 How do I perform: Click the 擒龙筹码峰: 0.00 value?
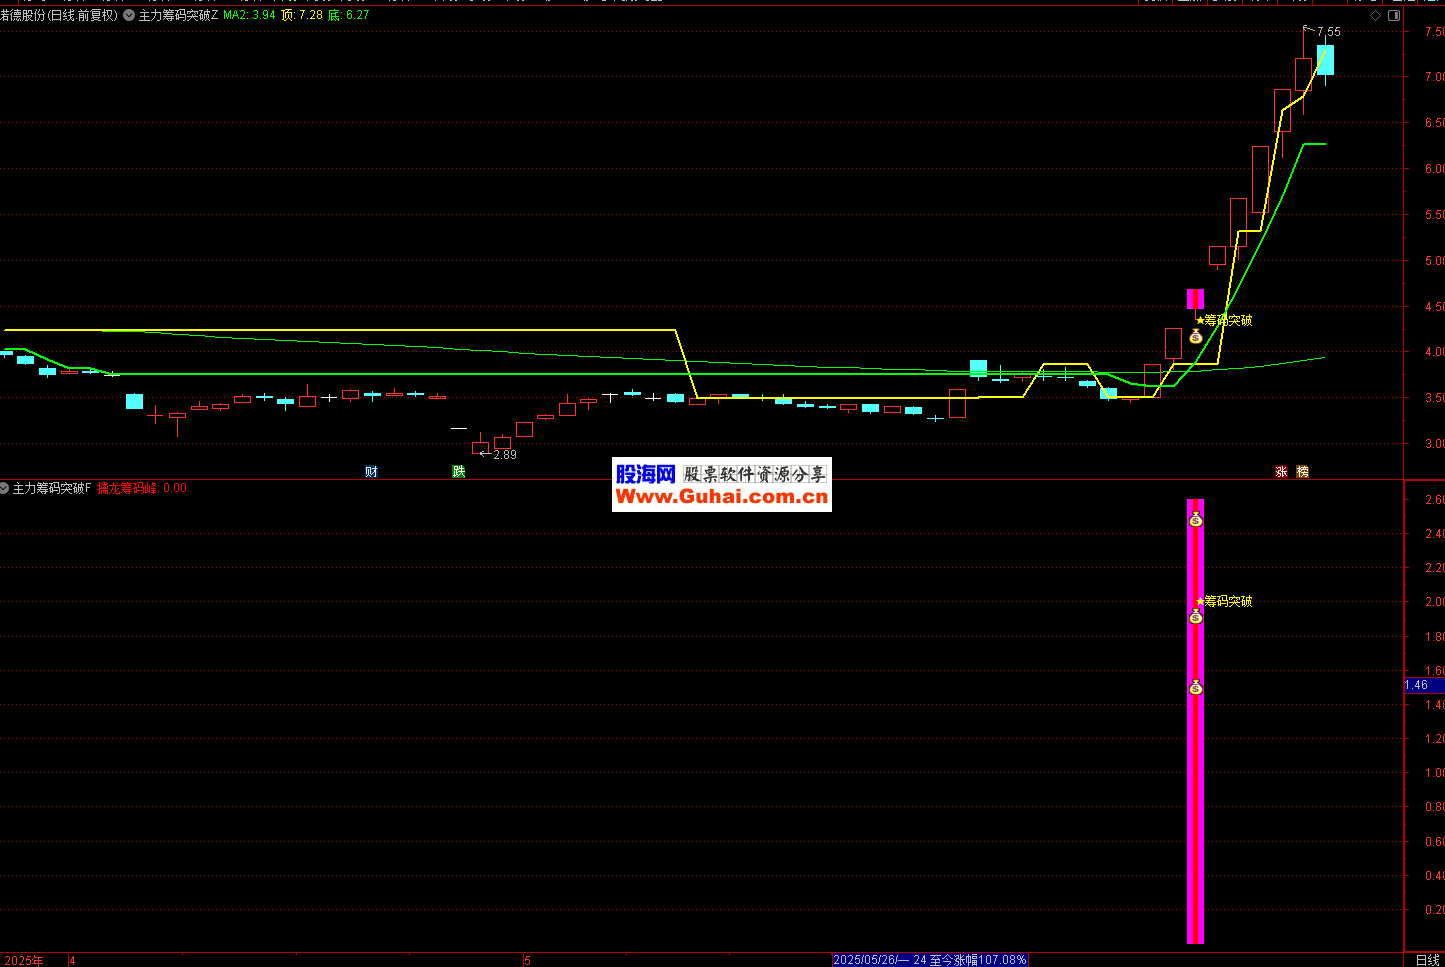(142, 488)
